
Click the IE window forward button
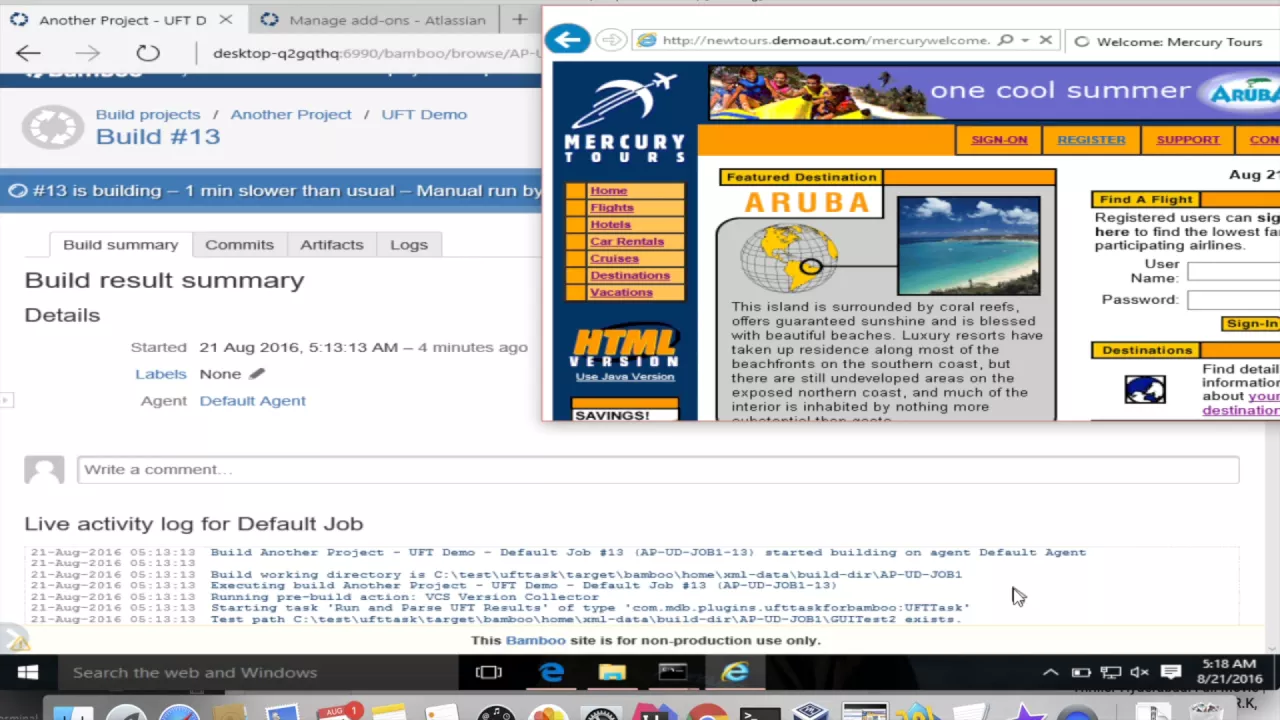click(x=610, y=40)
